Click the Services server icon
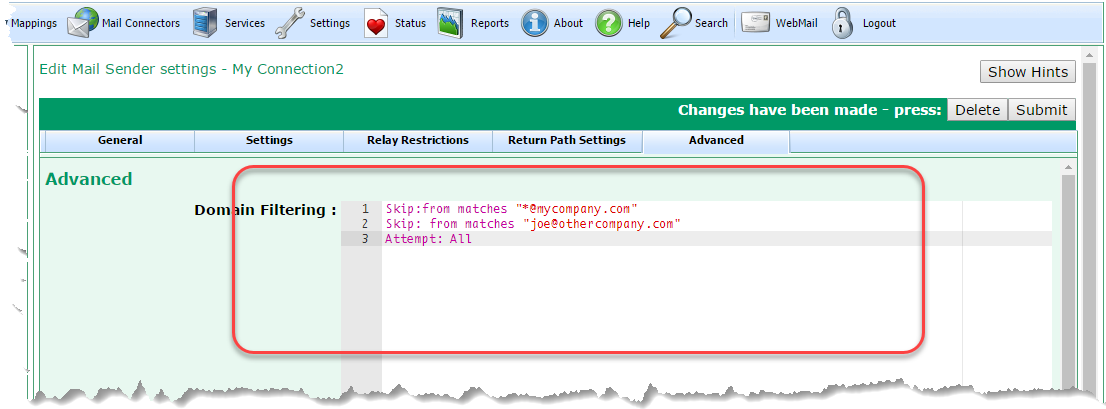 pos(205,23)
